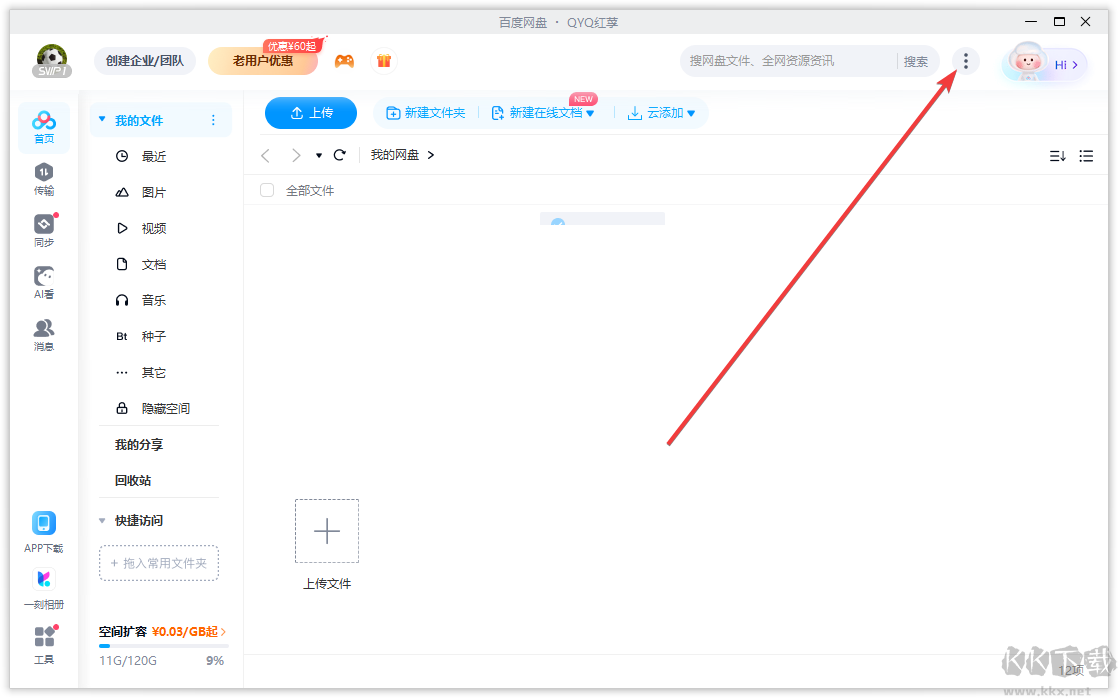Tick the 全部文件 select-all checkbox
The height and width of the screenshot is (698, 1118).
(x=267, y=190)
